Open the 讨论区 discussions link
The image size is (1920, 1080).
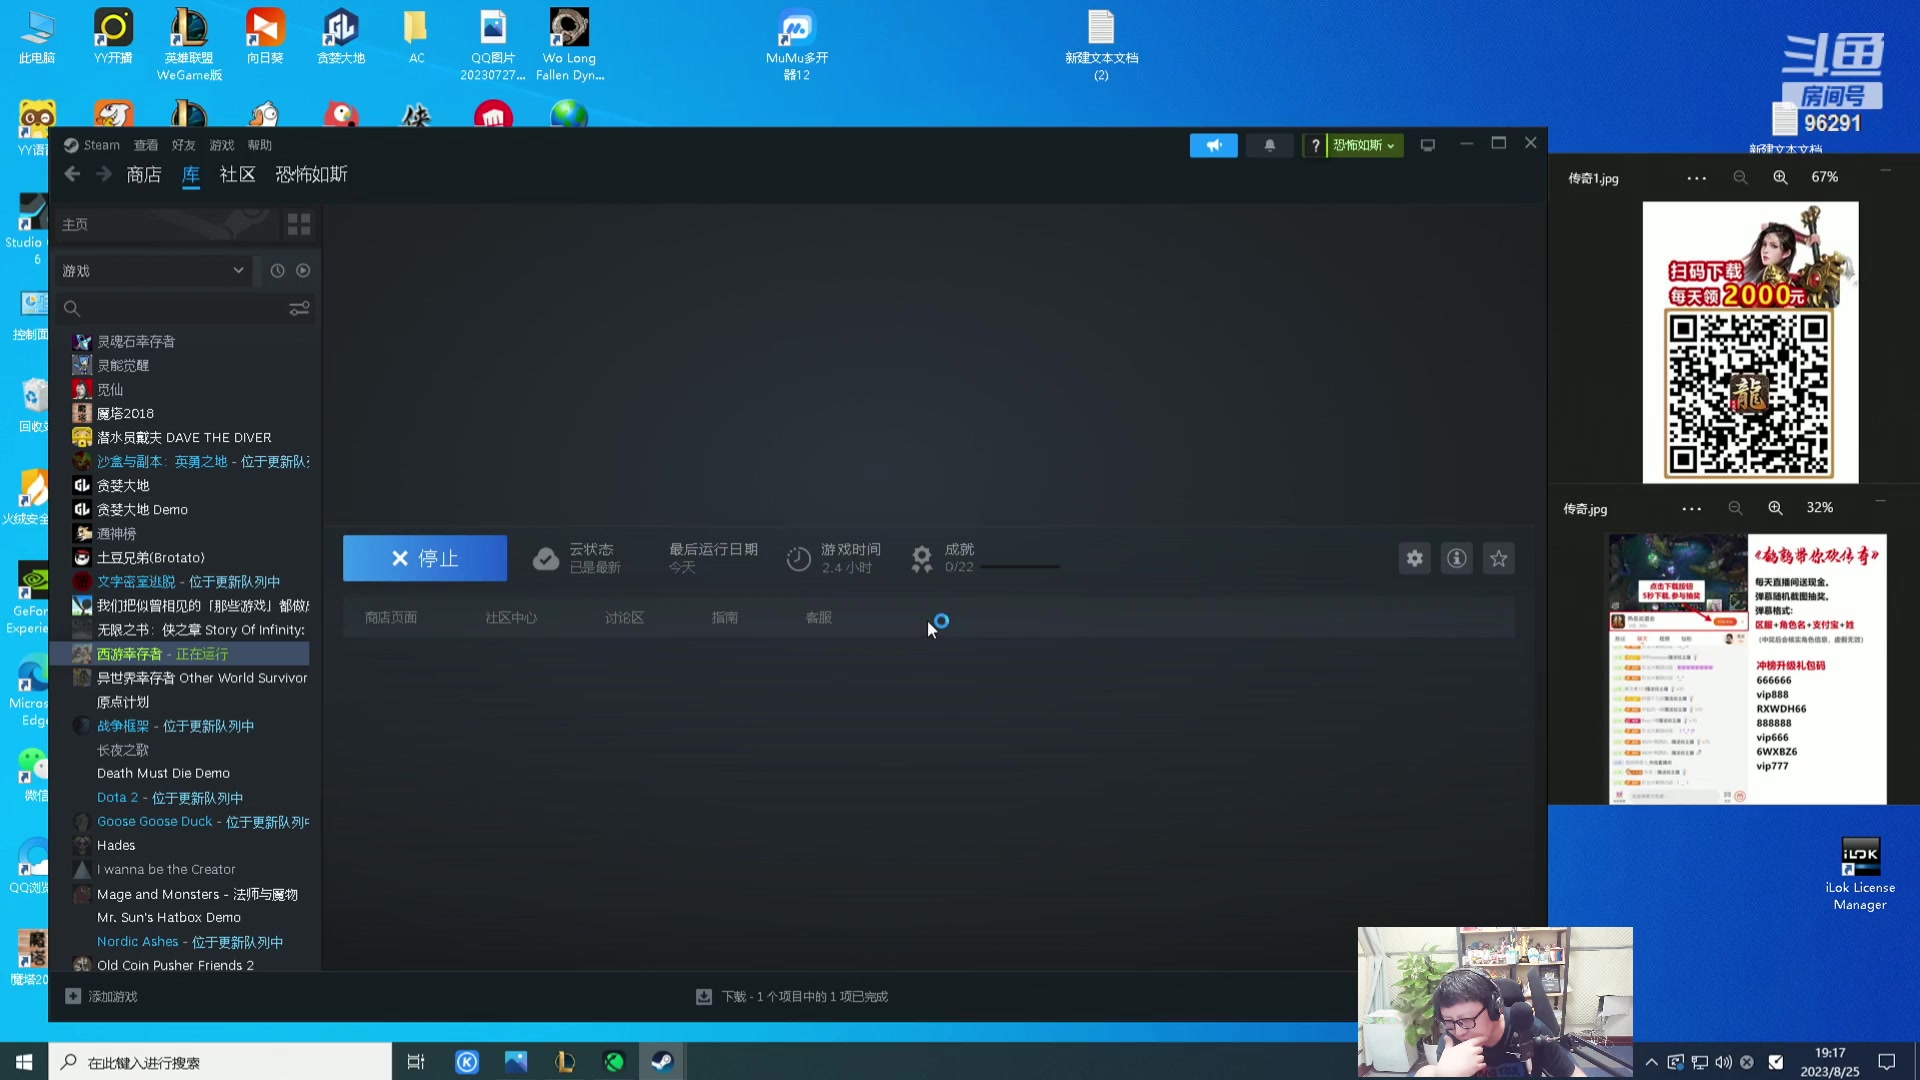(x=624, y=618)
